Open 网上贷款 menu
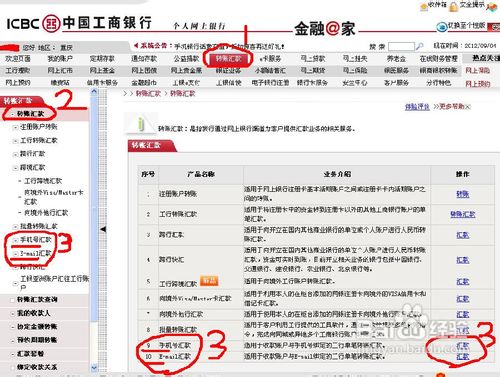500x377 pixels. coord(313,59)
